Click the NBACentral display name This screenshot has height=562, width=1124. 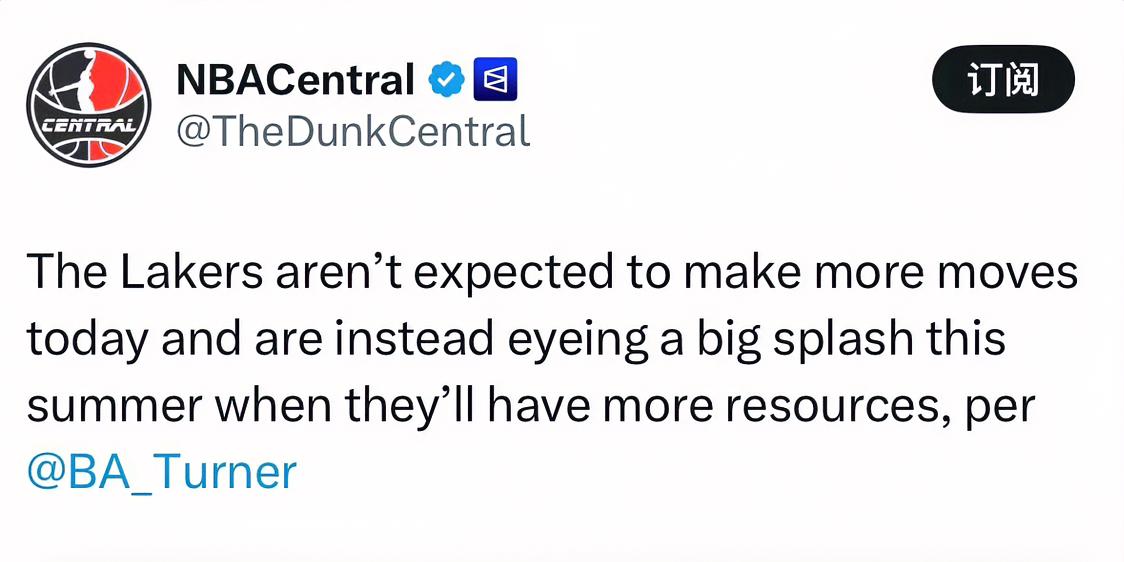pyautogui.click(x=295, y=80)
